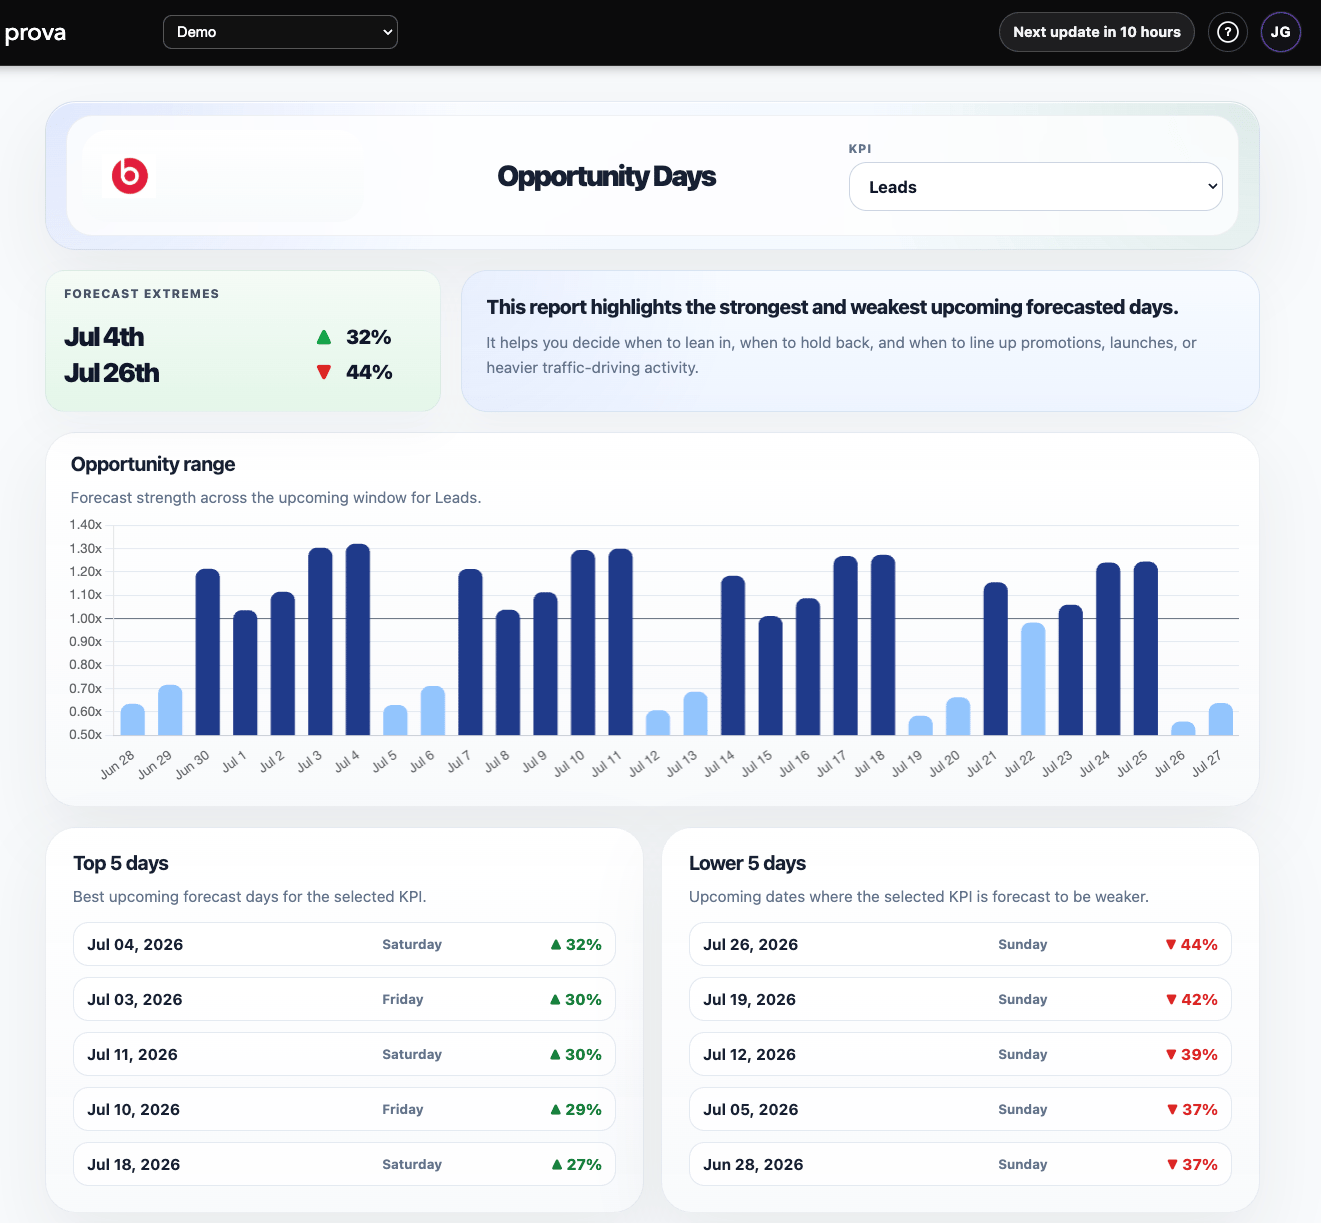Viewport: 1321px width, 1223px height.
Task: Select the Jun 30 bar in chart
Action: coord(208,652)
